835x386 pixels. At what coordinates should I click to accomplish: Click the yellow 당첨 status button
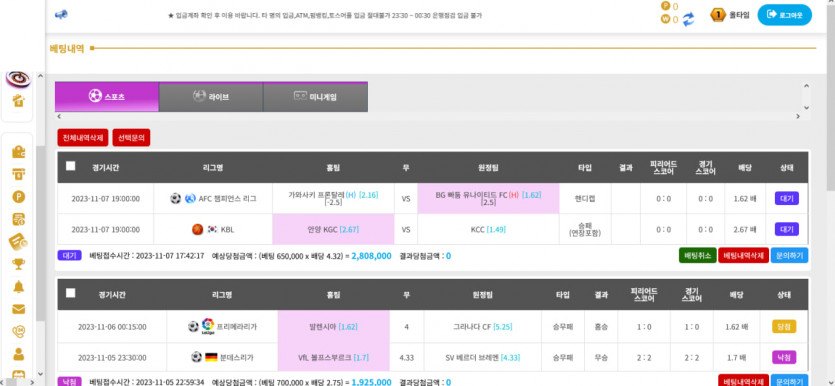click(784, 326)
